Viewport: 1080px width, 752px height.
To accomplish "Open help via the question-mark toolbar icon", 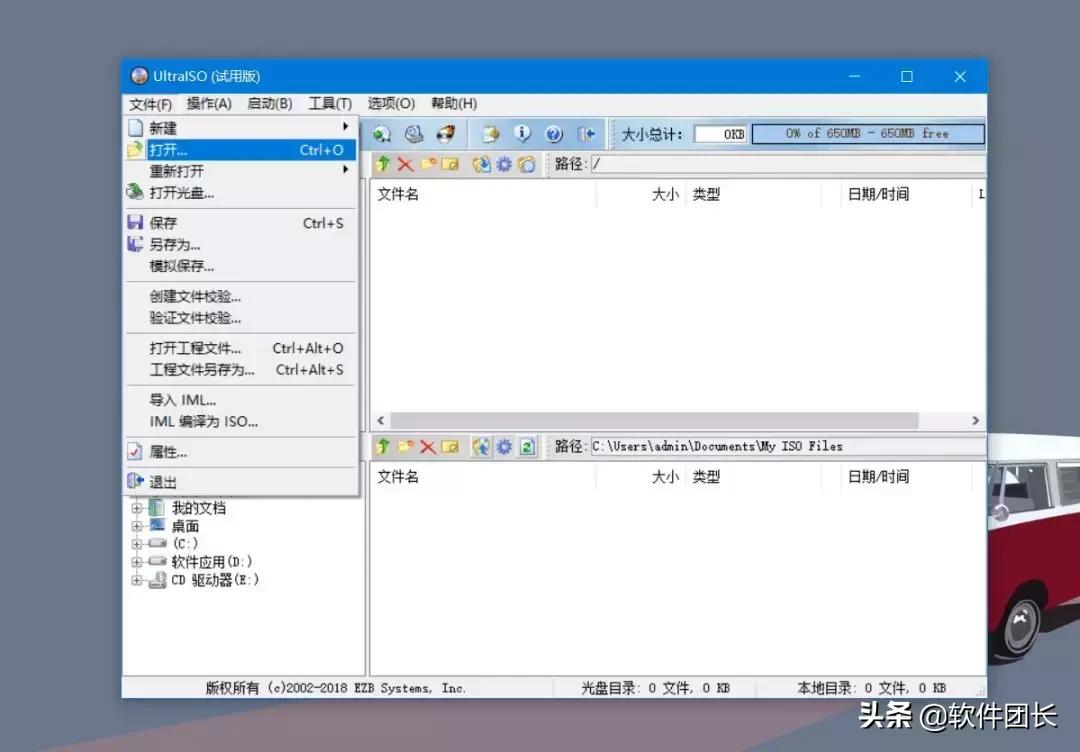I will tap(555, 133).
